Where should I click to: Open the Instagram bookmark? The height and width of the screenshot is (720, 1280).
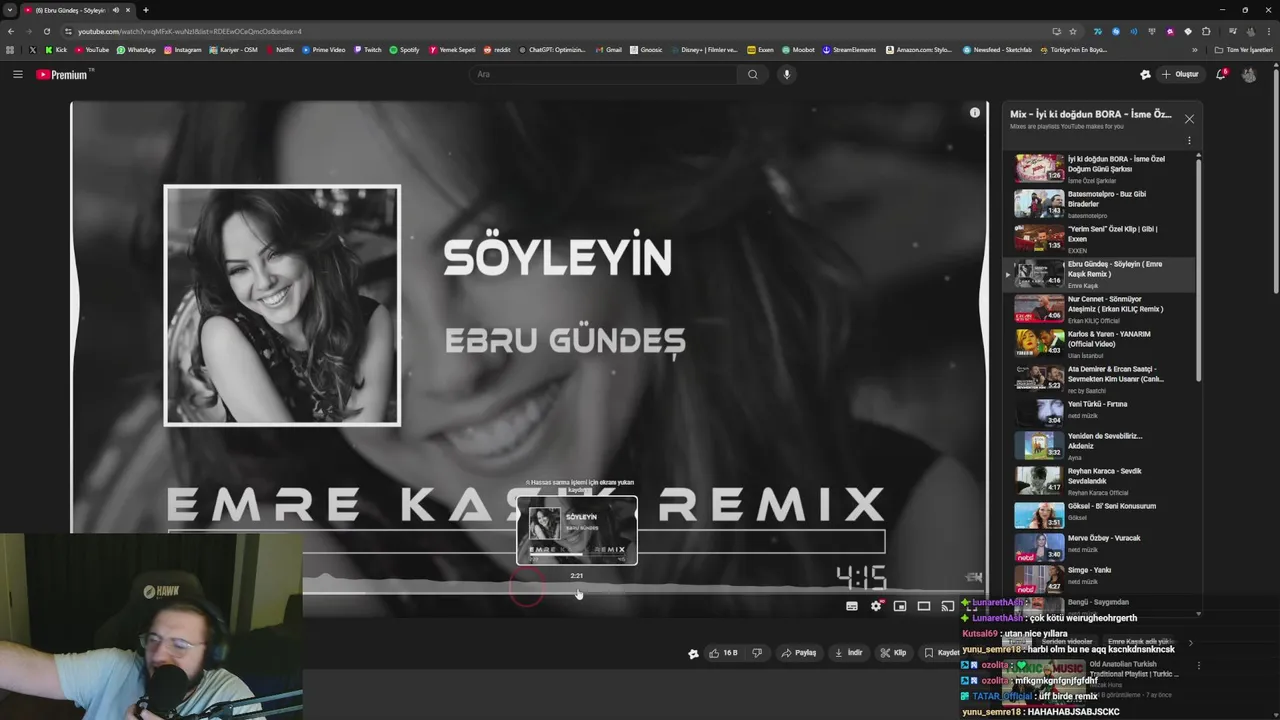tap(182, 50)
